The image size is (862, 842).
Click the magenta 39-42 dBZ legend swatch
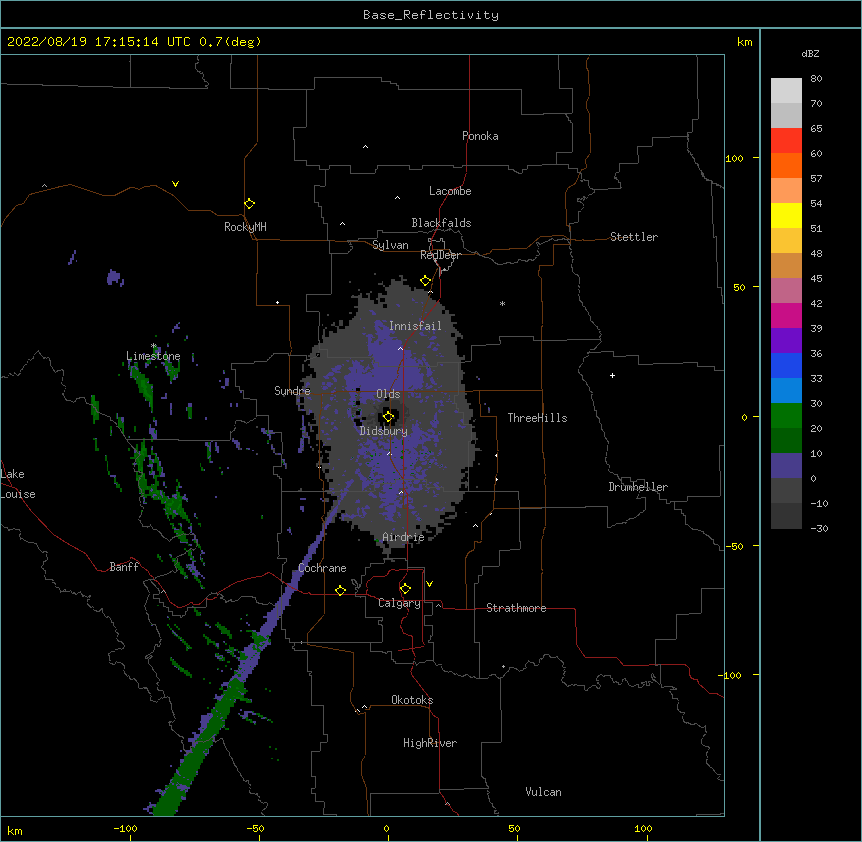click(x=786, y=316)
